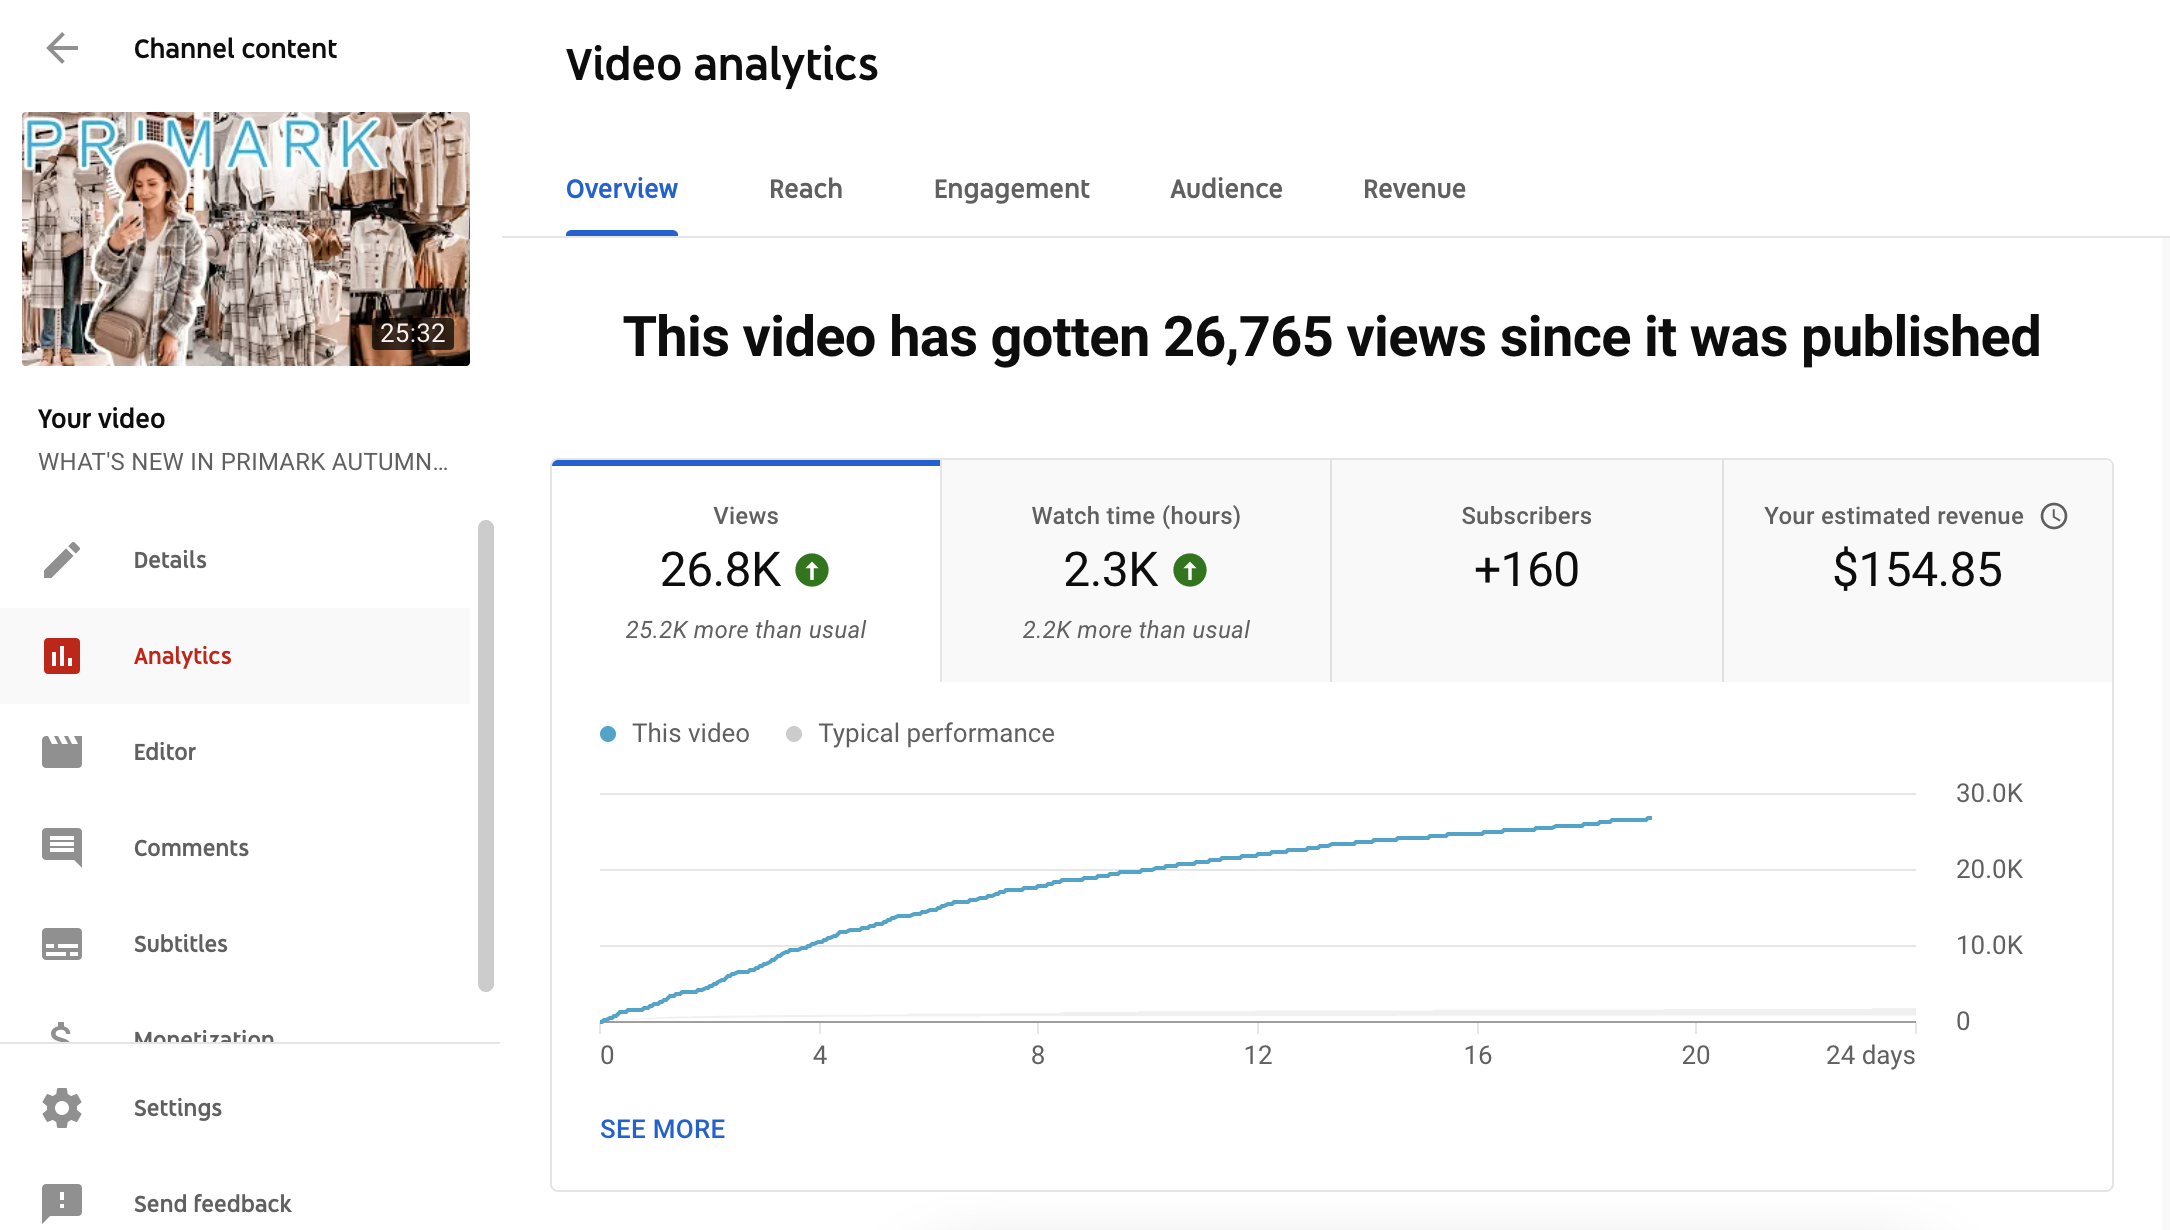
Task: Click the Video analytics page title
Action: point(722,65)
